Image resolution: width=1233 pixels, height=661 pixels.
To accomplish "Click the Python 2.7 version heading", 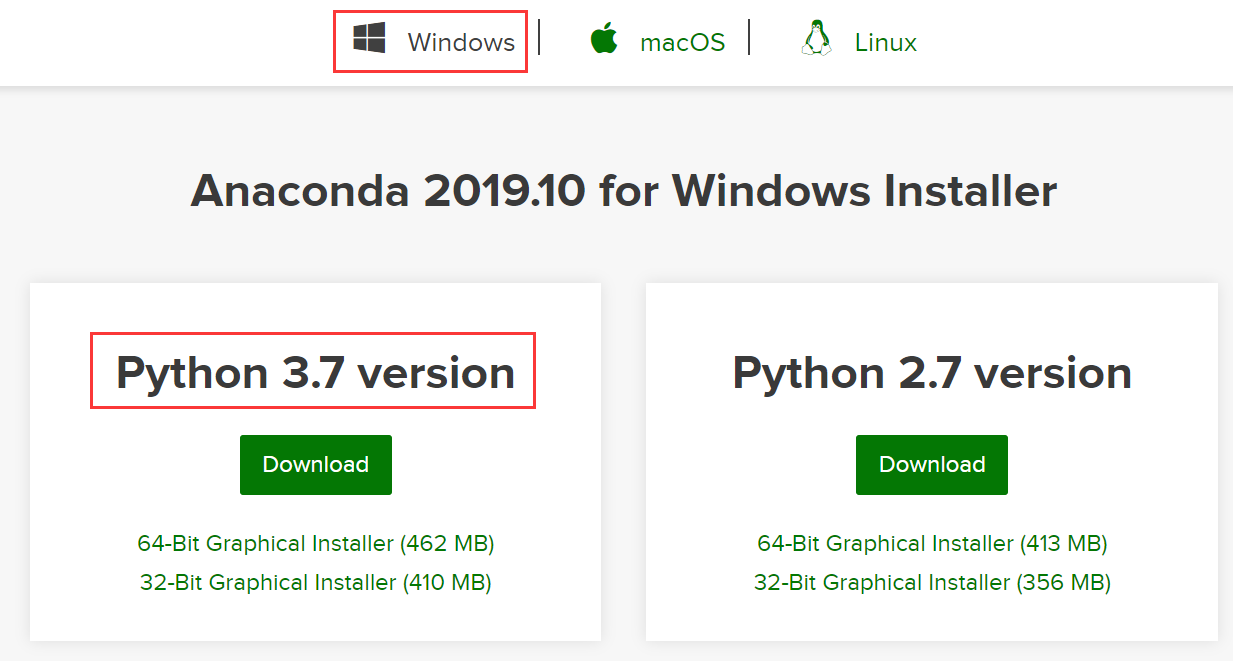I will click(x=932, y=372).
